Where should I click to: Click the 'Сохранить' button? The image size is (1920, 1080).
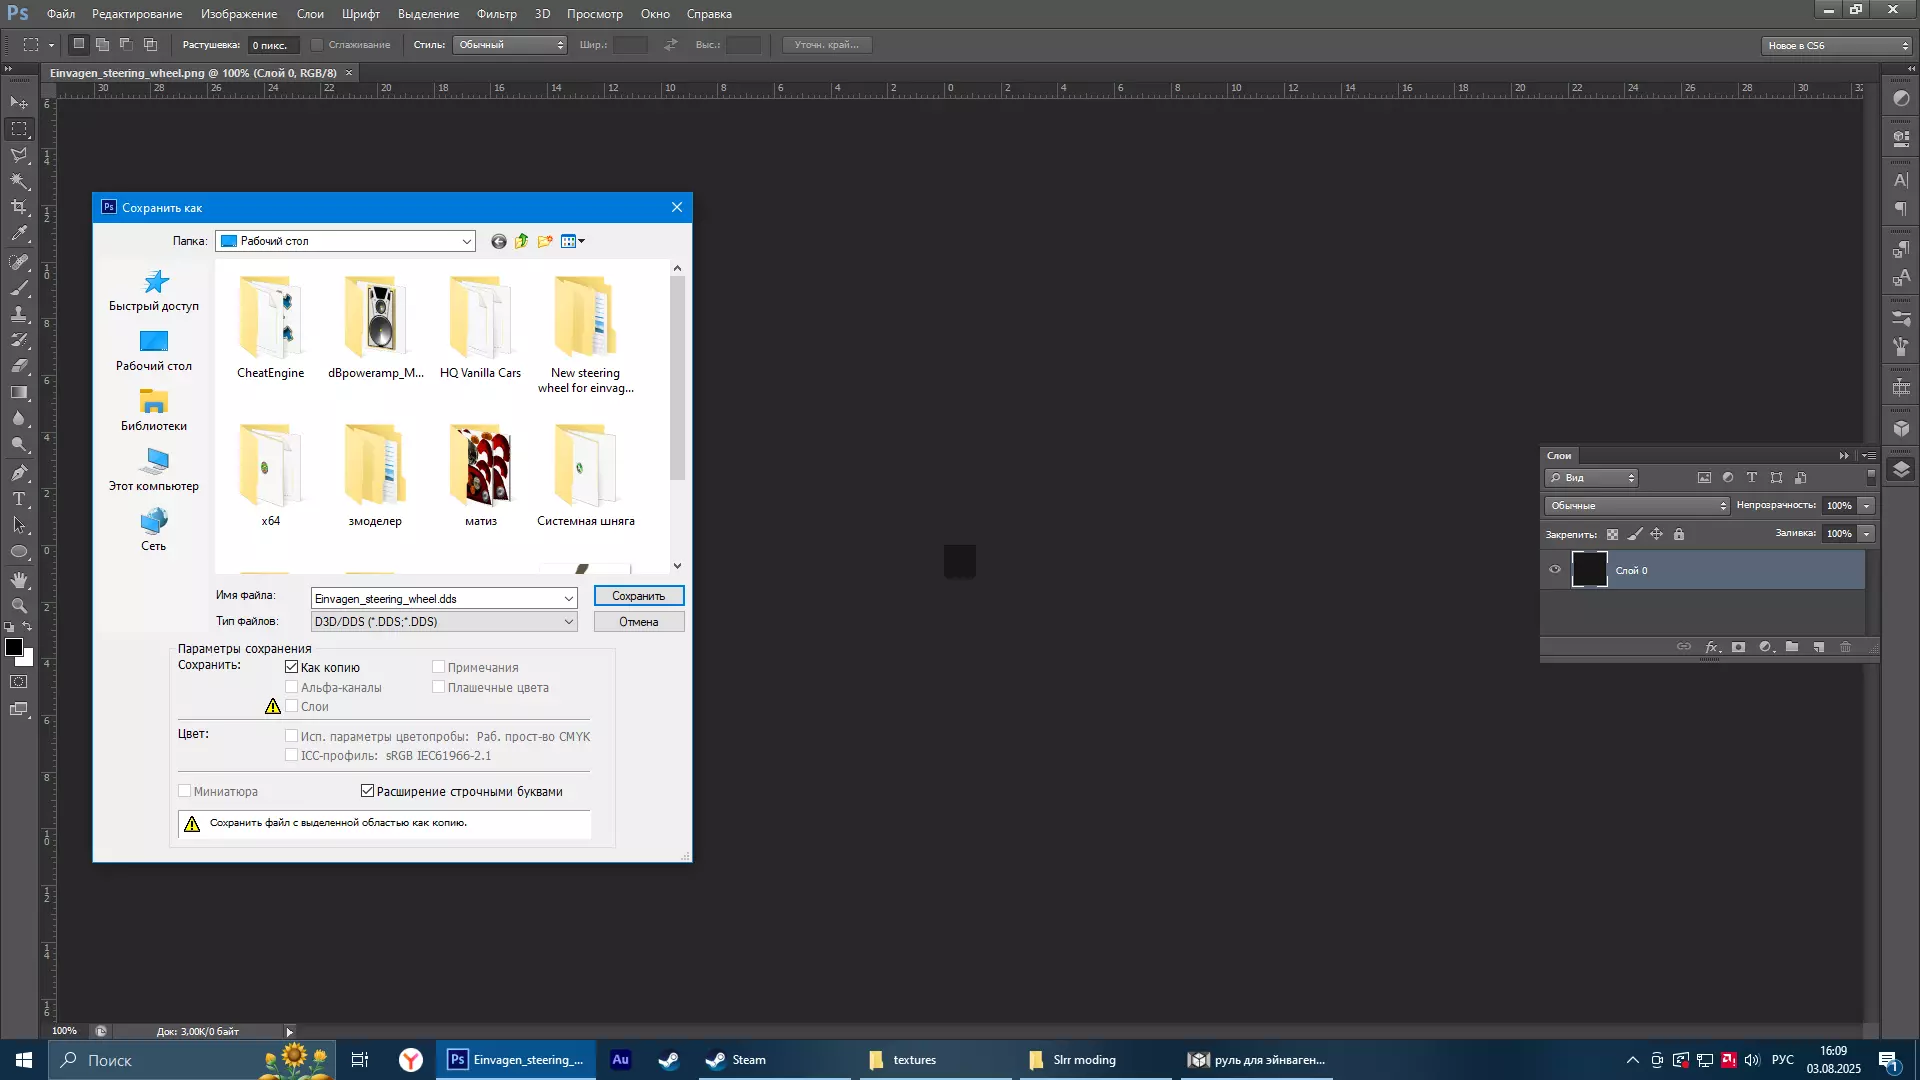(x=638, y=596)
